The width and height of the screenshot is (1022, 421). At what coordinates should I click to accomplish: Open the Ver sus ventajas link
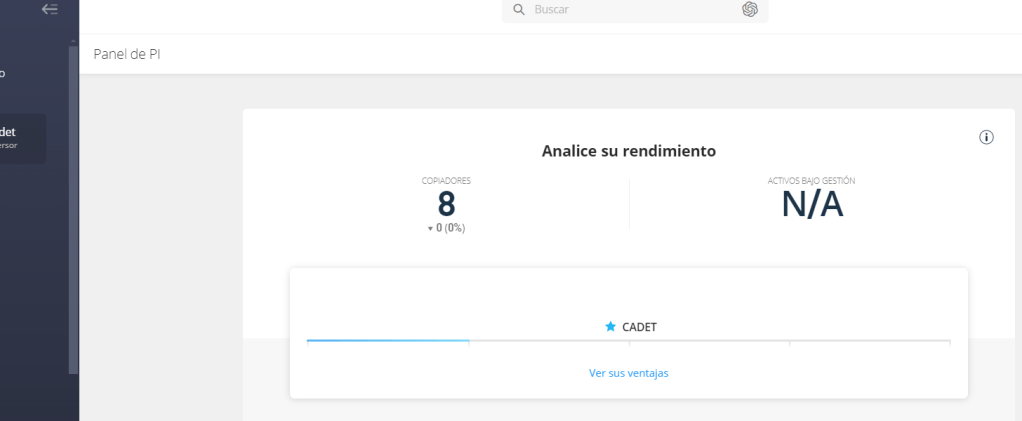coord(628,373)
